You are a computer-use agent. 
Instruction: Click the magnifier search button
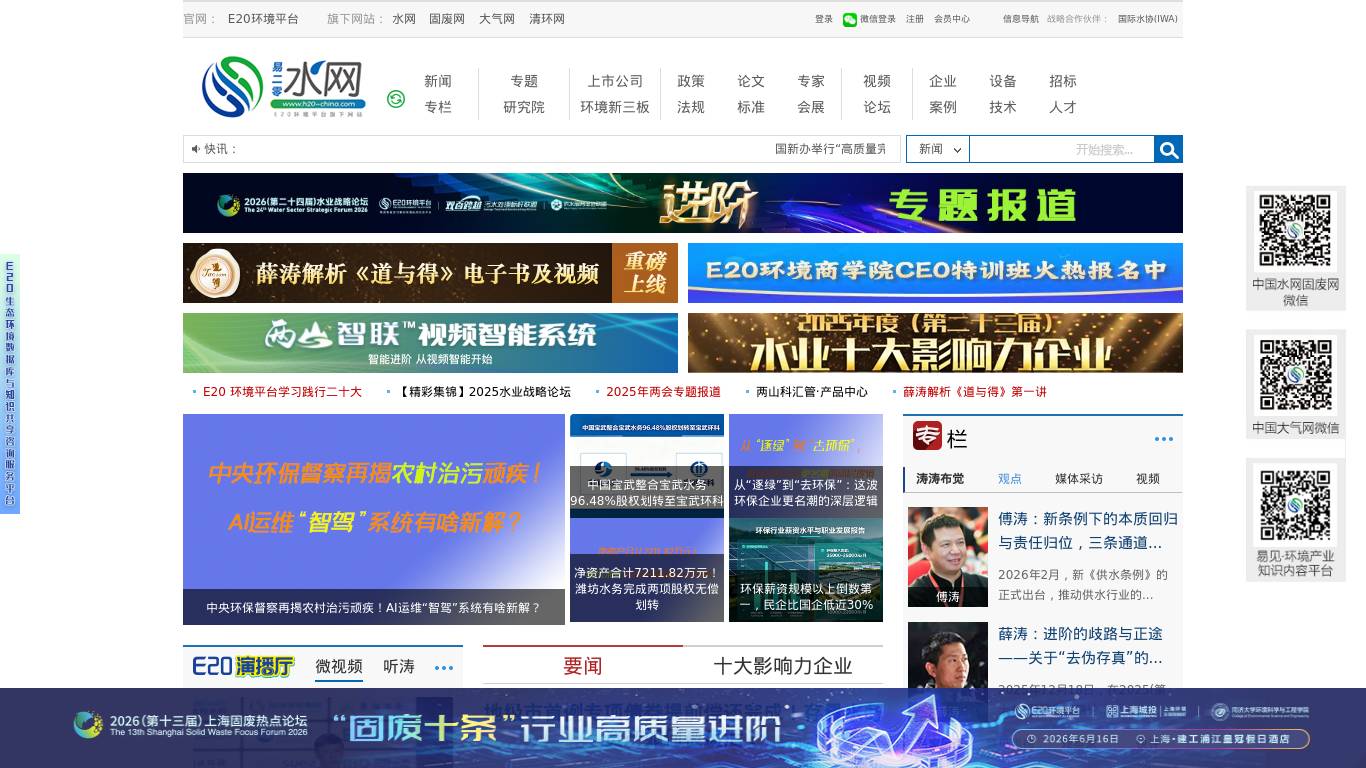click(x=1168, y=149)
